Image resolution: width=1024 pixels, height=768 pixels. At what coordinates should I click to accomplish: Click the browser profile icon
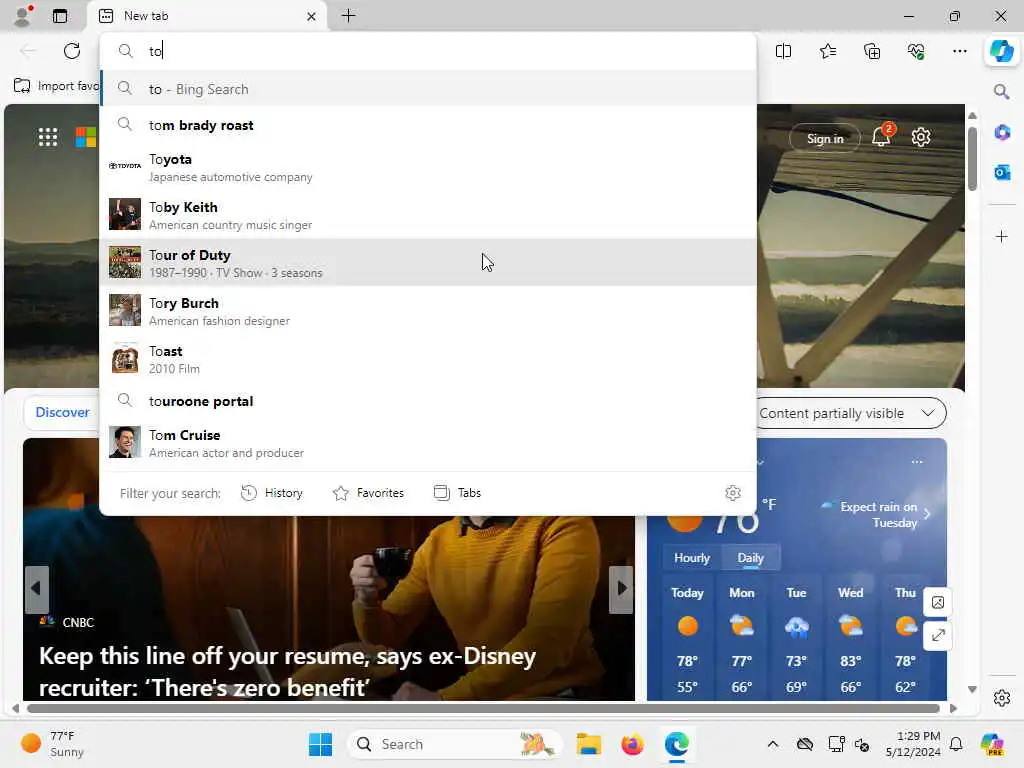24,16
